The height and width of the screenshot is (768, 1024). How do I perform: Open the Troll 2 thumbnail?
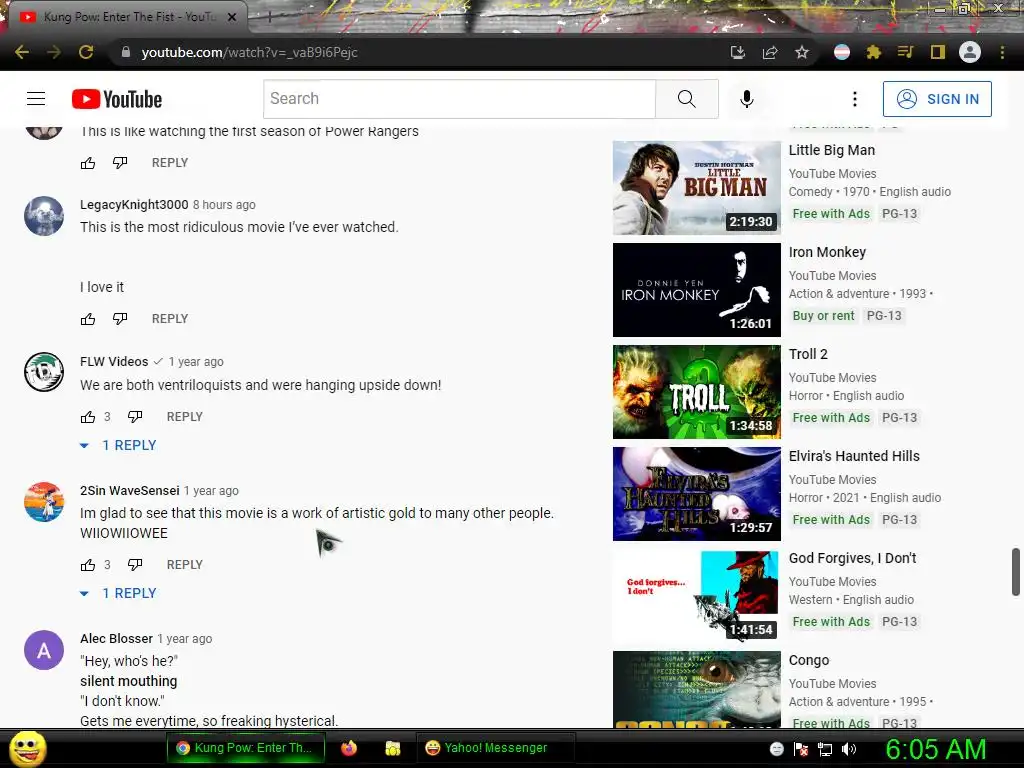point(697,392)
